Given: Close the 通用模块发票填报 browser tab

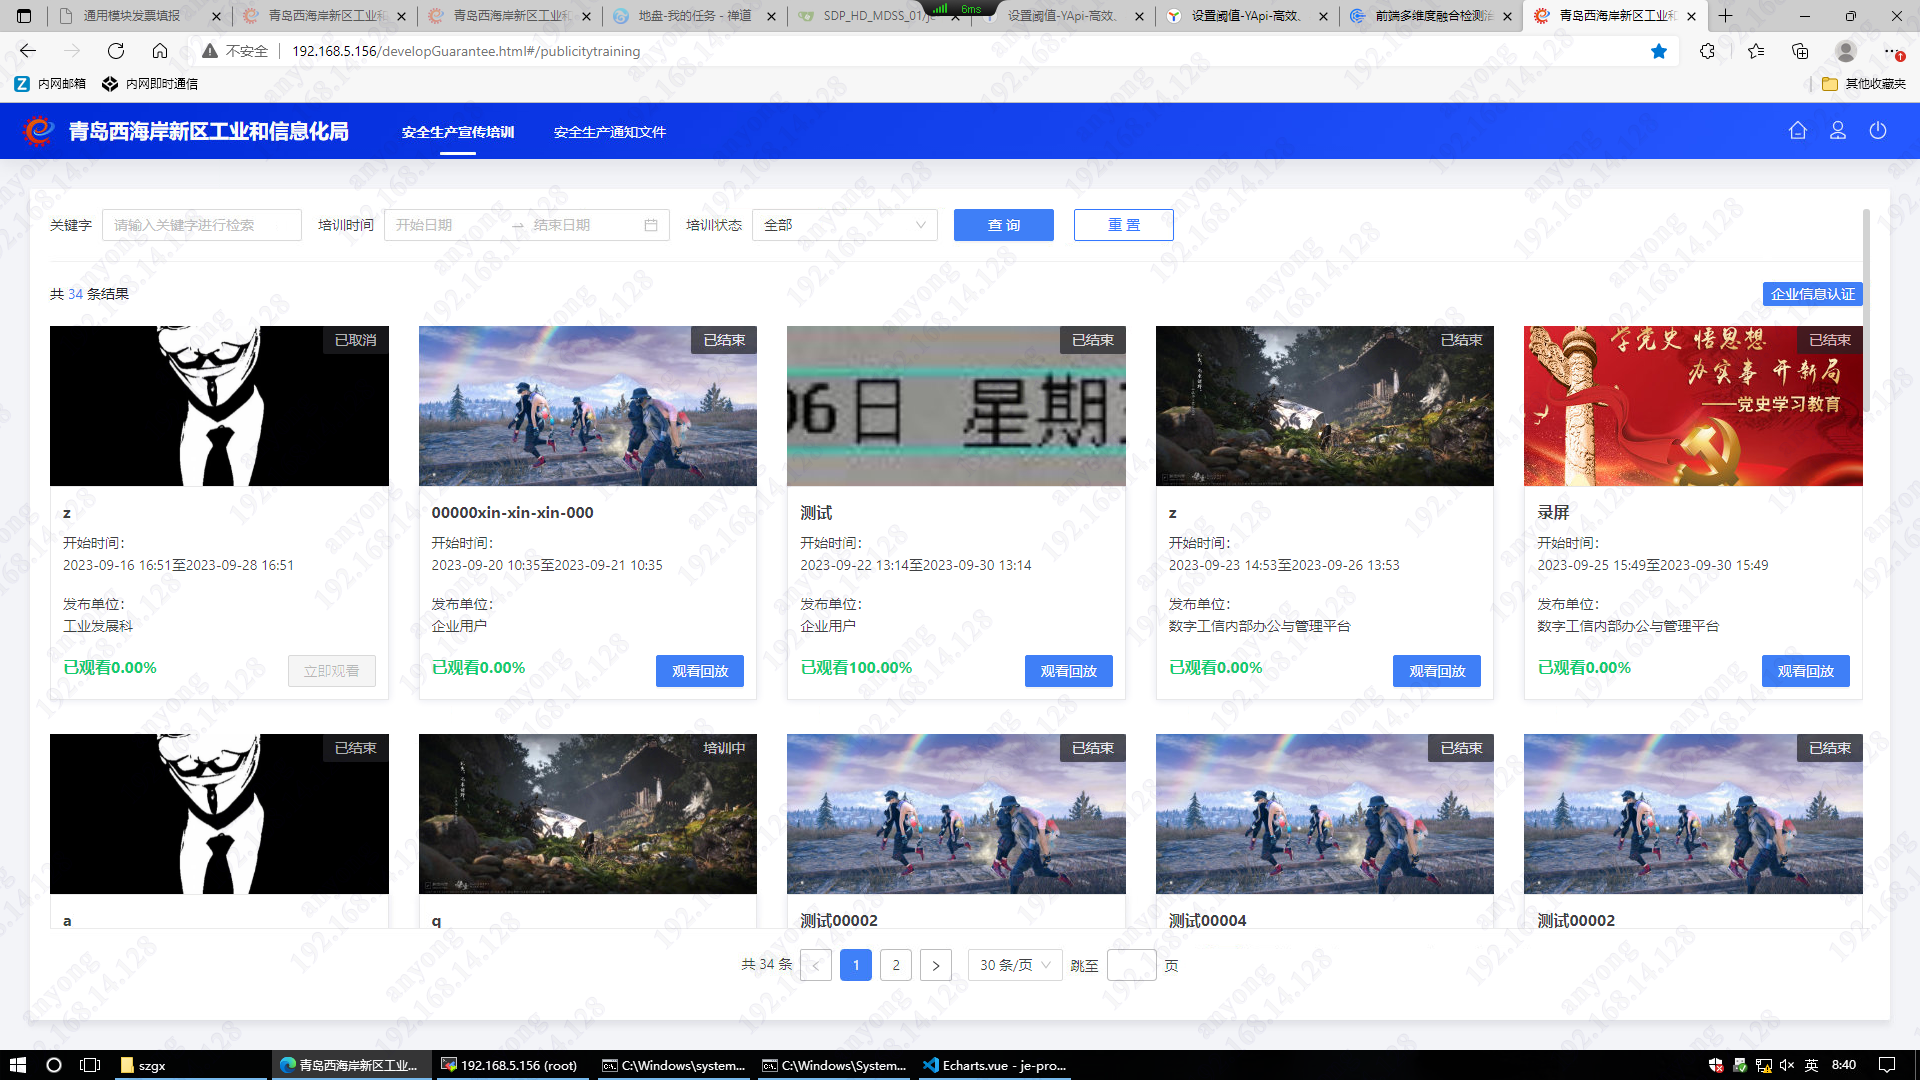Looking at the screenshot, I should click(x=216, y=16).
